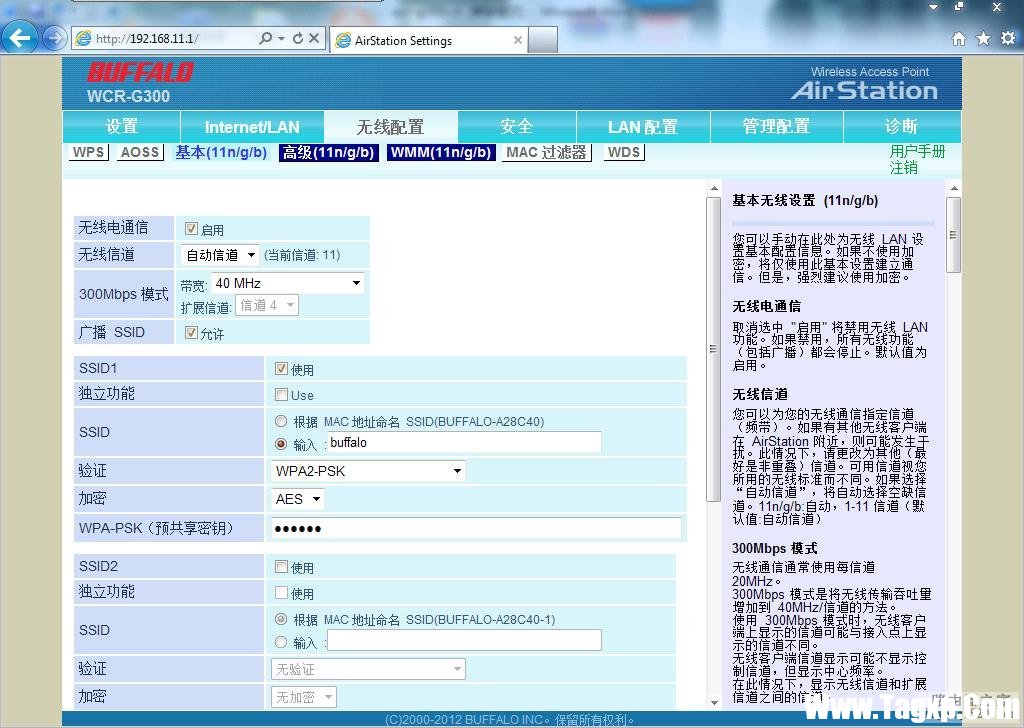Open SSID2 验证 无验证 dropdown

(368, 669)
